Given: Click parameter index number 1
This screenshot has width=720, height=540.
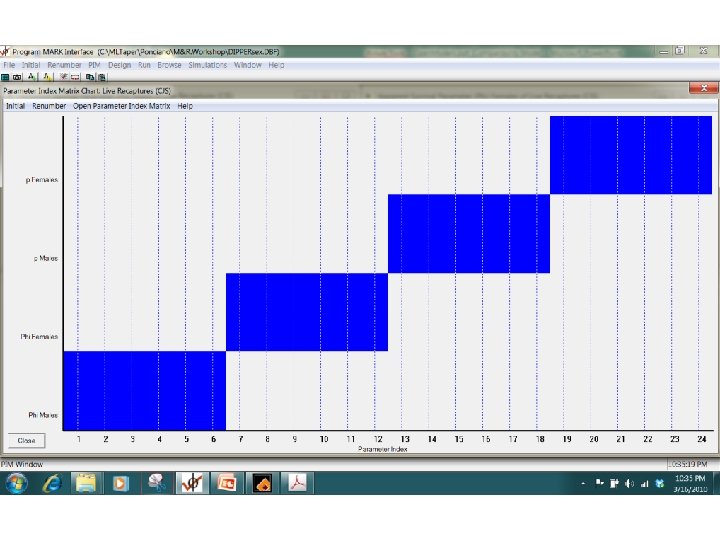Looking at the screenshot, I should 79,439.
